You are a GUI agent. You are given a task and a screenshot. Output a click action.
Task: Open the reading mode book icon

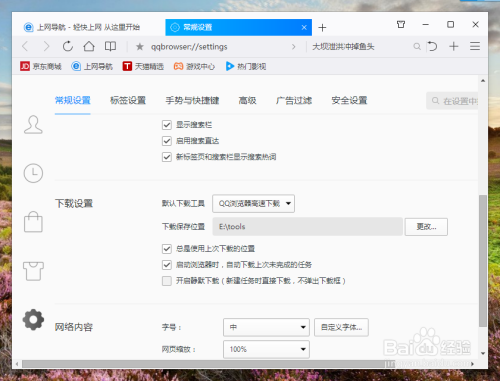click(110, 46)
